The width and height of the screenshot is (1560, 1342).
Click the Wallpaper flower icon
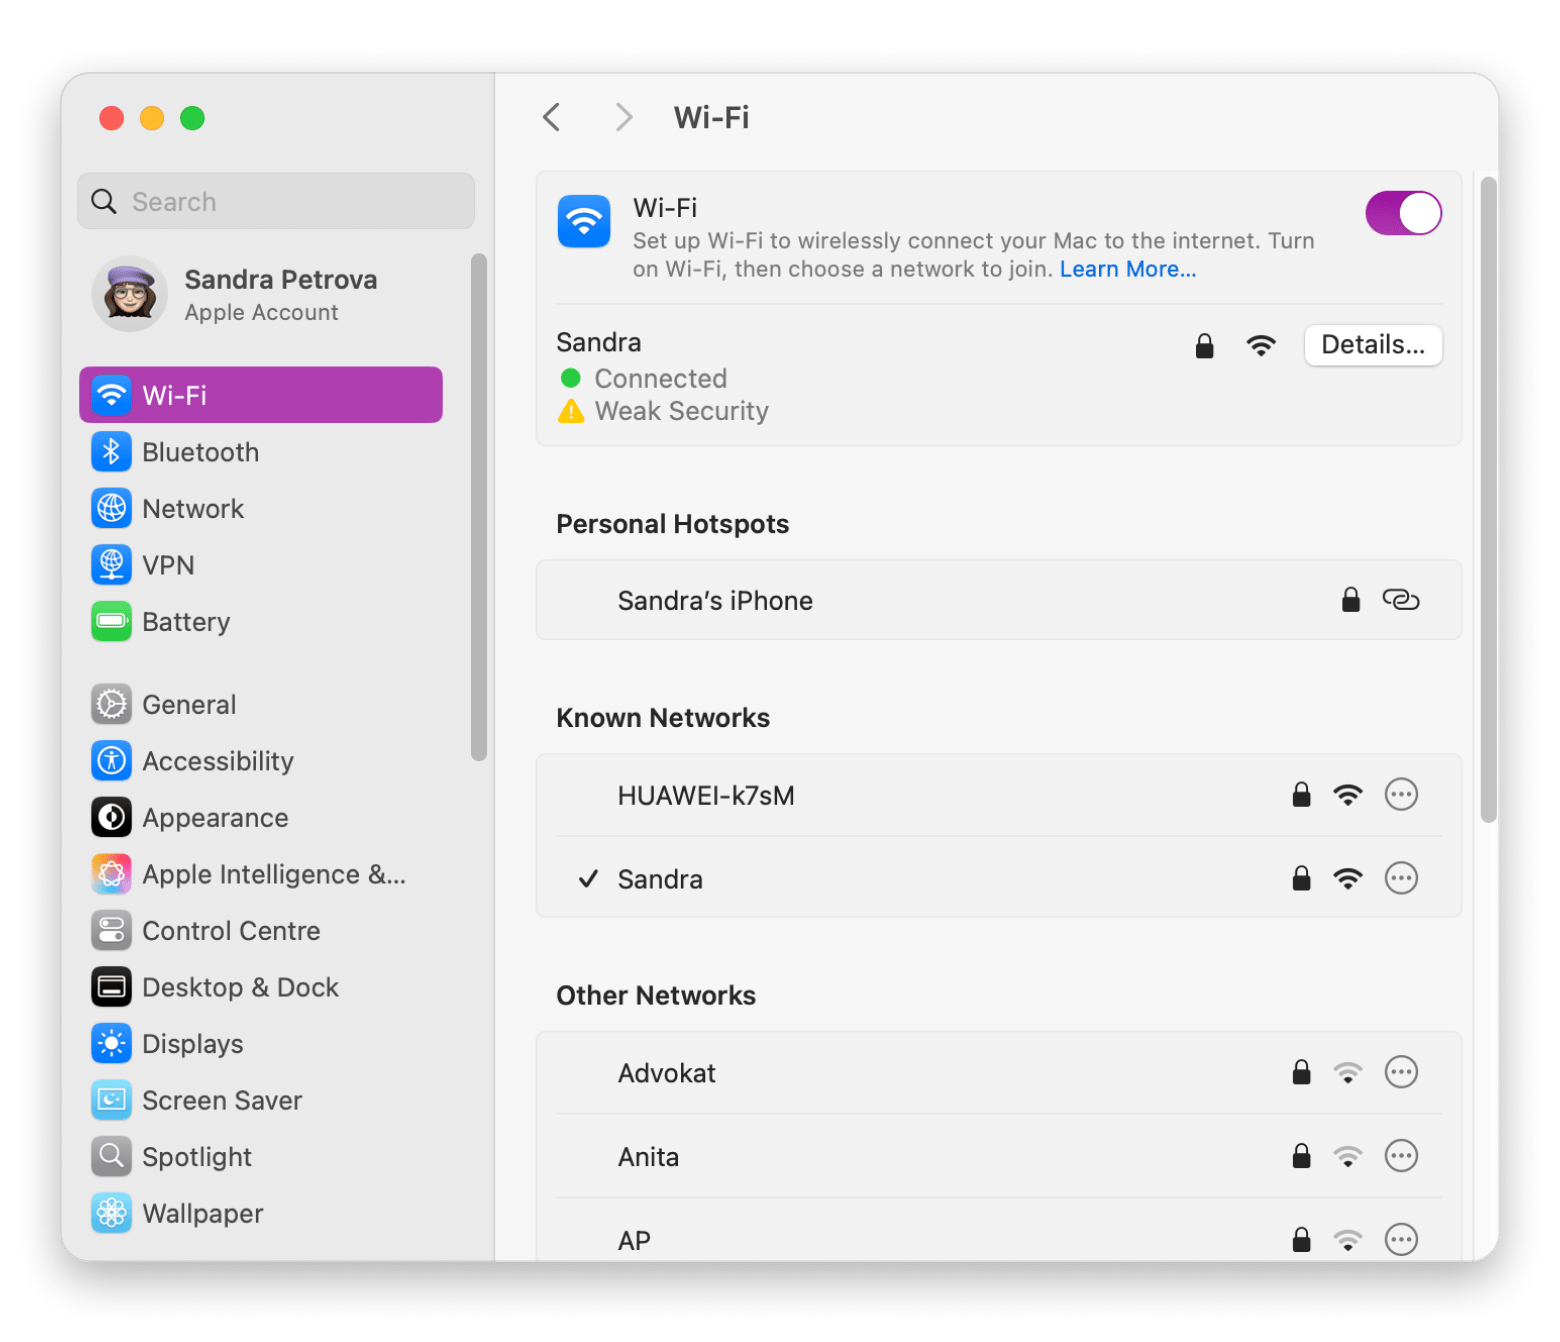click(111, 1213)
